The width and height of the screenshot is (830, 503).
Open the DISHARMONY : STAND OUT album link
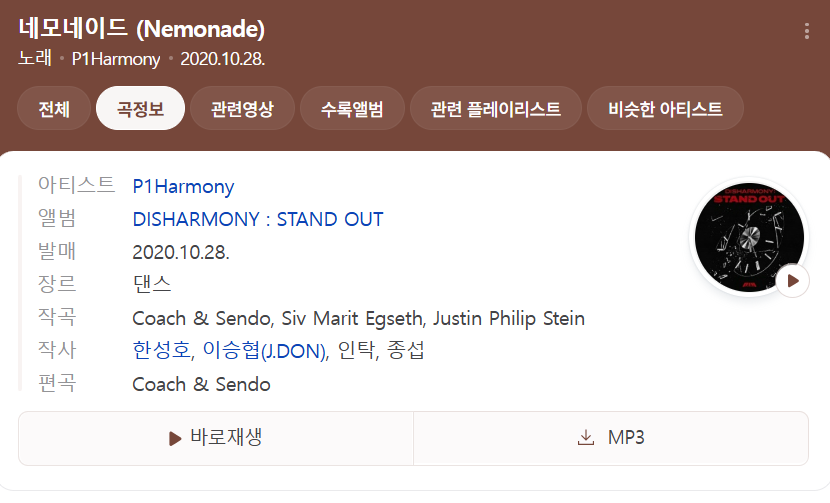coord(258,219)
